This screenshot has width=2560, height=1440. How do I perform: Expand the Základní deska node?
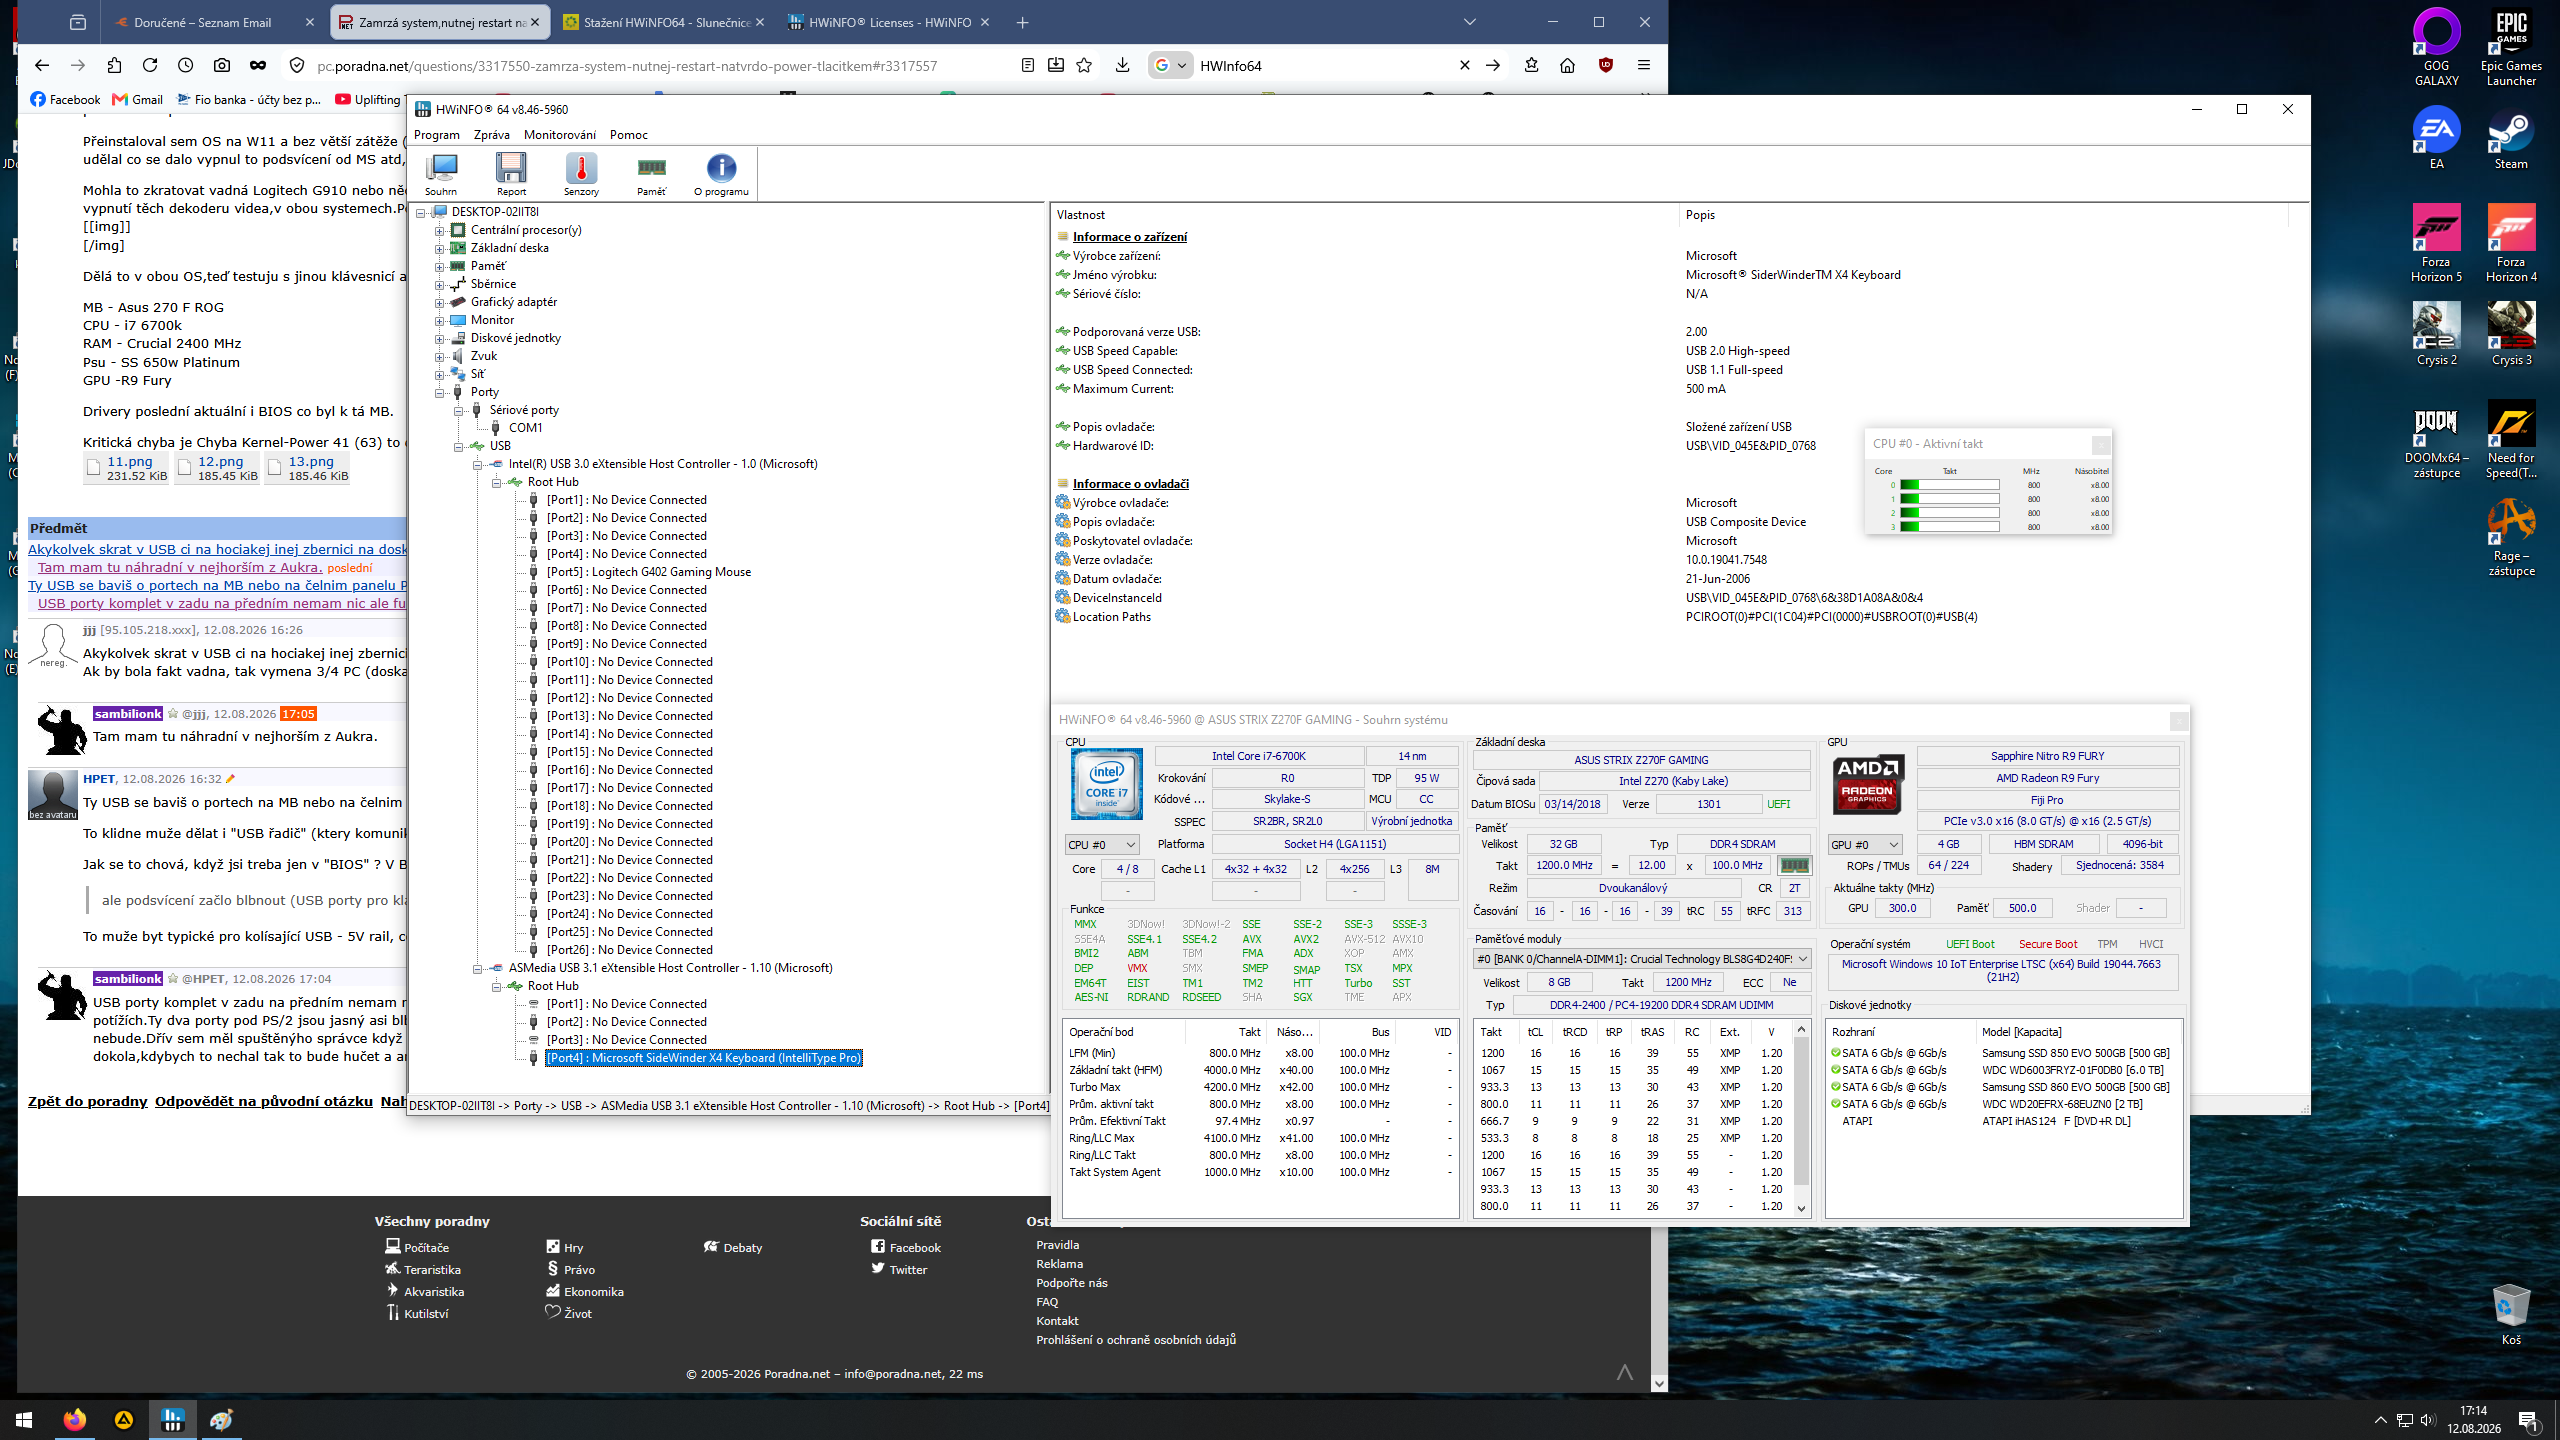click(x=439, y=248)
